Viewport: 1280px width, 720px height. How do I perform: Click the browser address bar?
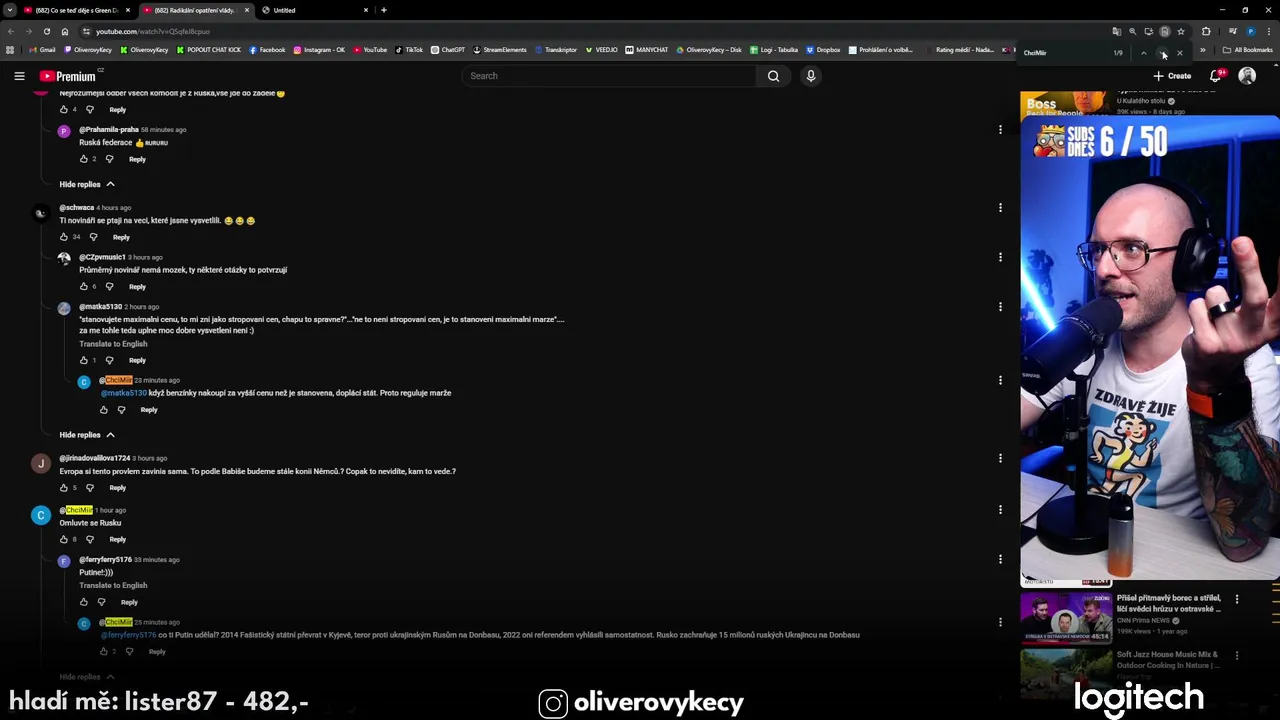point(590,31)
